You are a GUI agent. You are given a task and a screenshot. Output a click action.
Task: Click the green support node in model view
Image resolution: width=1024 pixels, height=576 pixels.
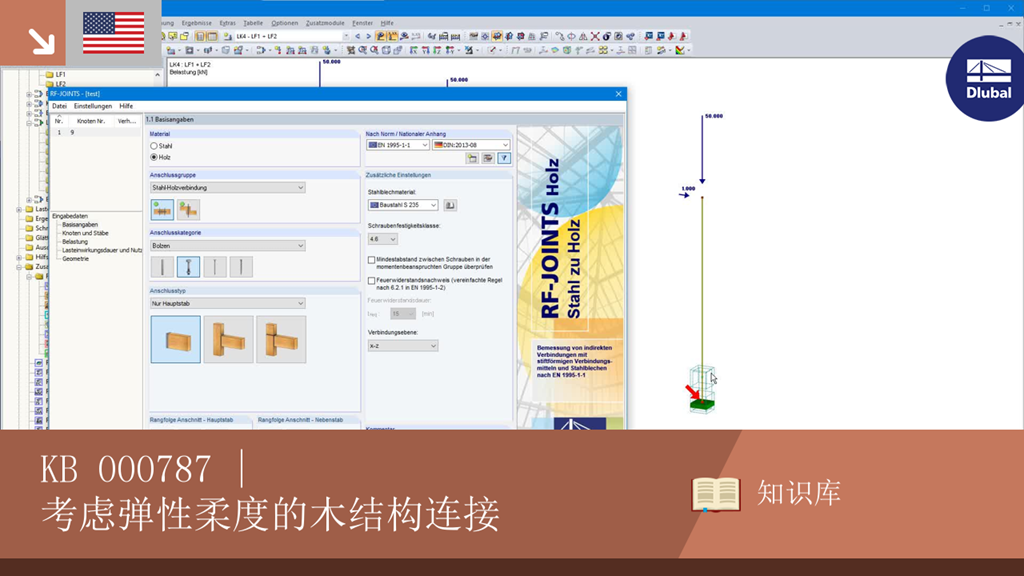click(702, 406)
